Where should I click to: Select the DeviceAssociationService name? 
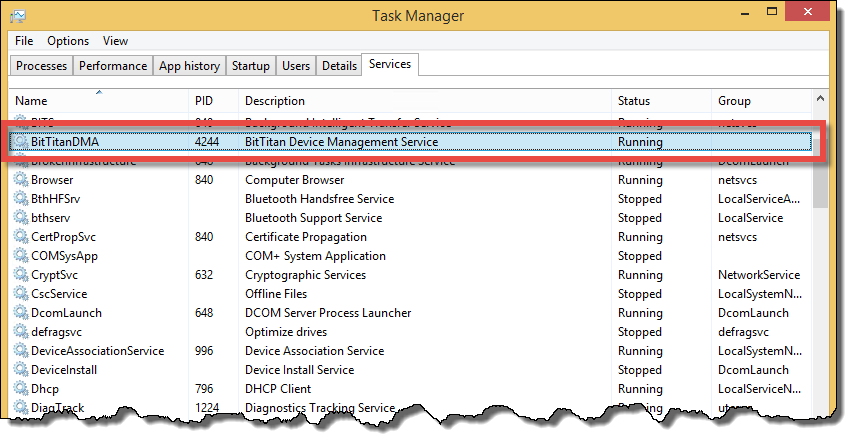pos(97,351)
